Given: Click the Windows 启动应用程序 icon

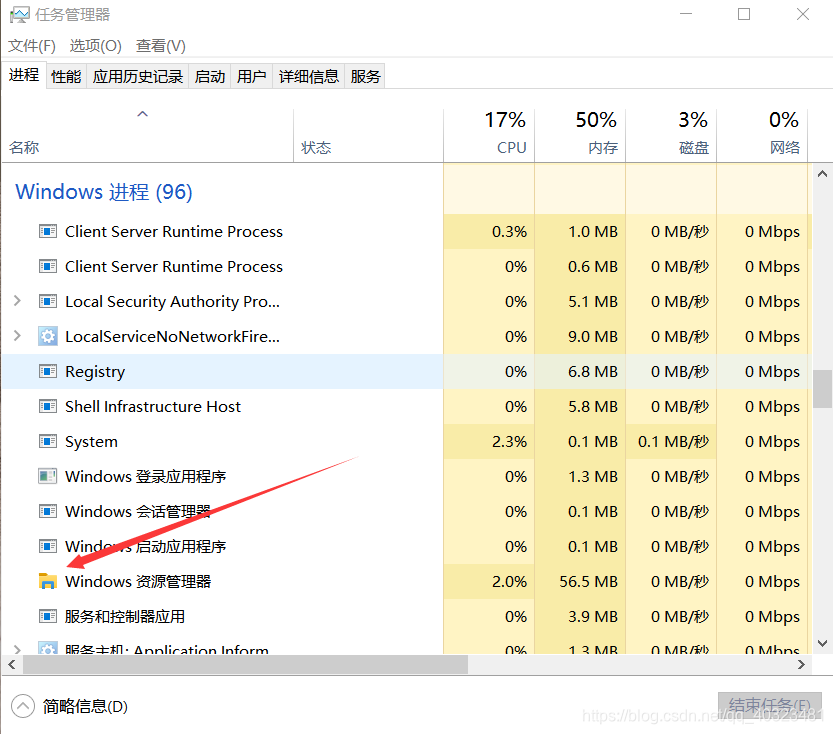Looking at the screenshot, I should click(x=48, y=547).
